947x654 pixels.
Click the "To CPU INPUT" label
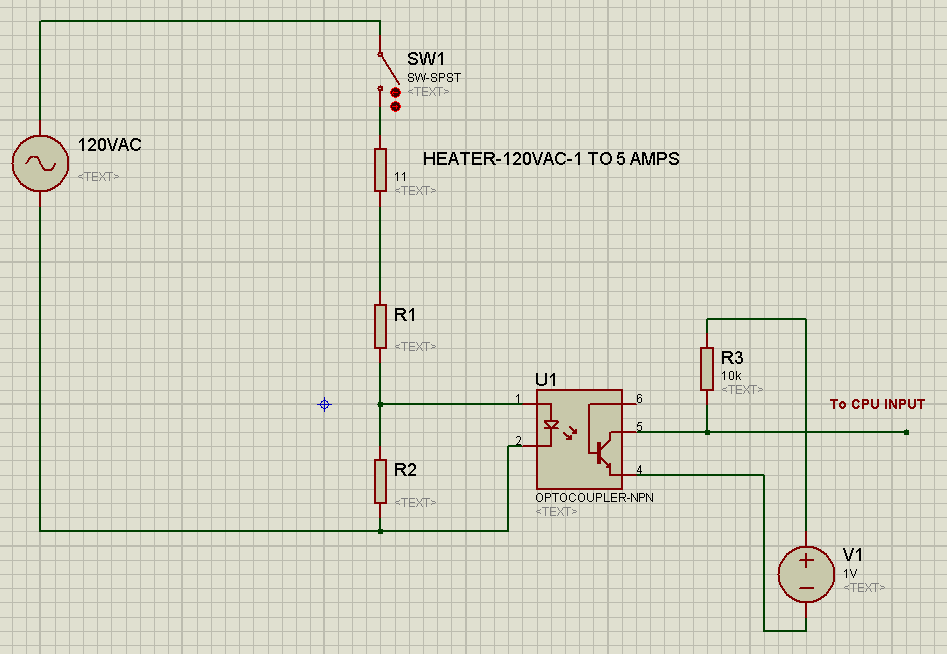[877, 405]
